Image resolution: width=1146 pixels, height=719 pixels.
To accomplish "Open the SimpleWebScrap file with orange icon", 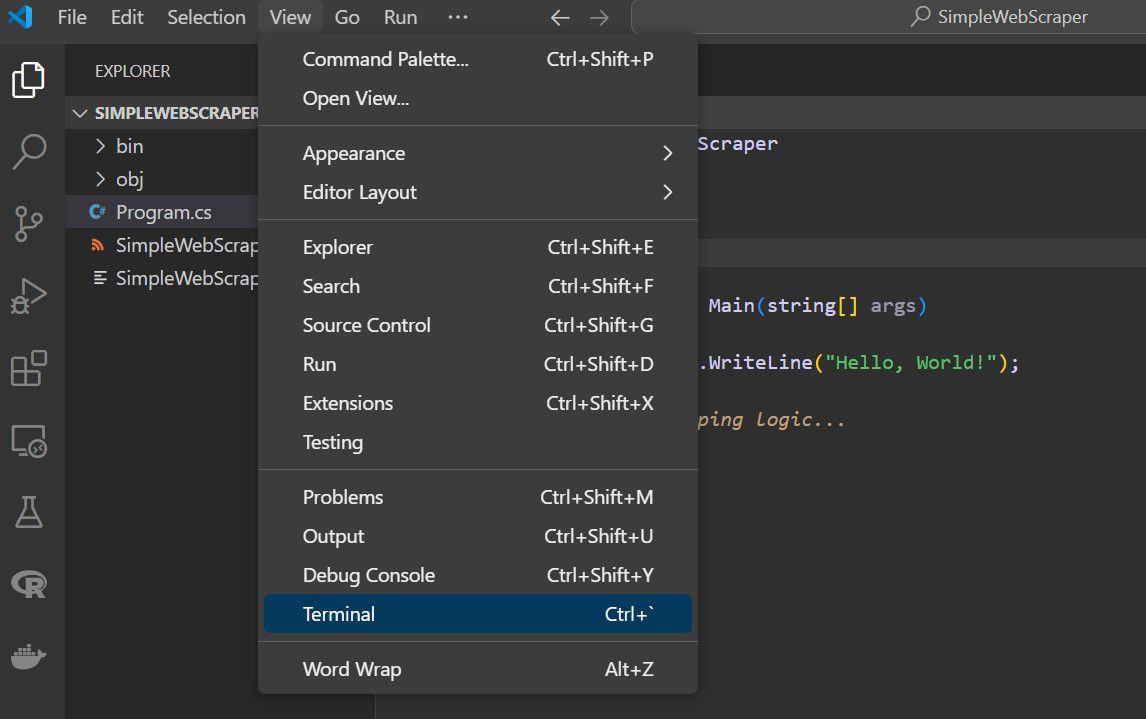I will pos(162,245).
